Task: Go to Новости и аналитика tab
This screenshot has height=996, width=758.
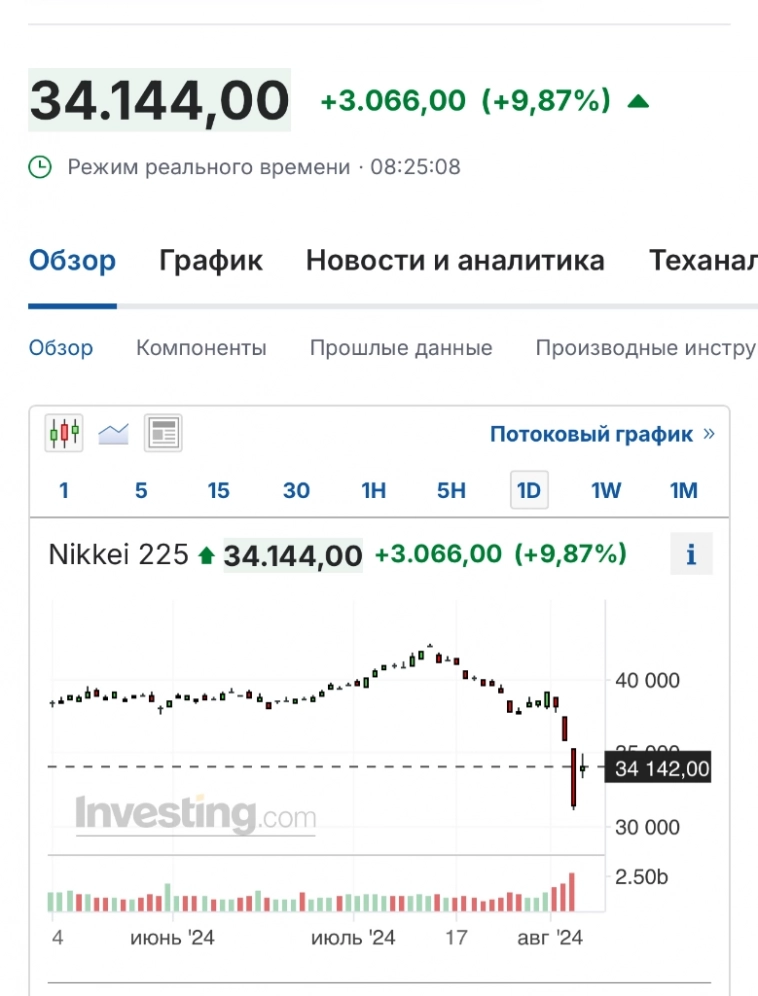Action: coord(455,261)
